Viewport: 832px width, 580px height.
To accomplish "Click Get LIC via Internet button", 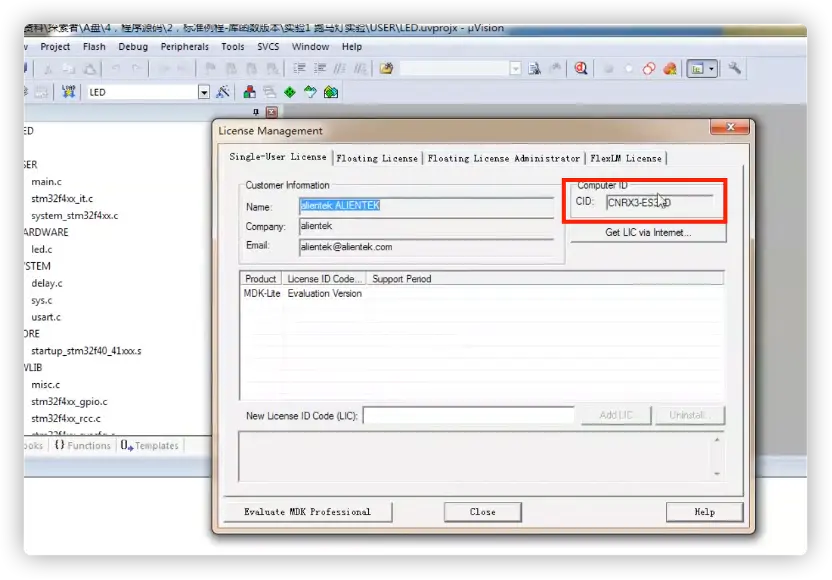I will coord(648,232).
